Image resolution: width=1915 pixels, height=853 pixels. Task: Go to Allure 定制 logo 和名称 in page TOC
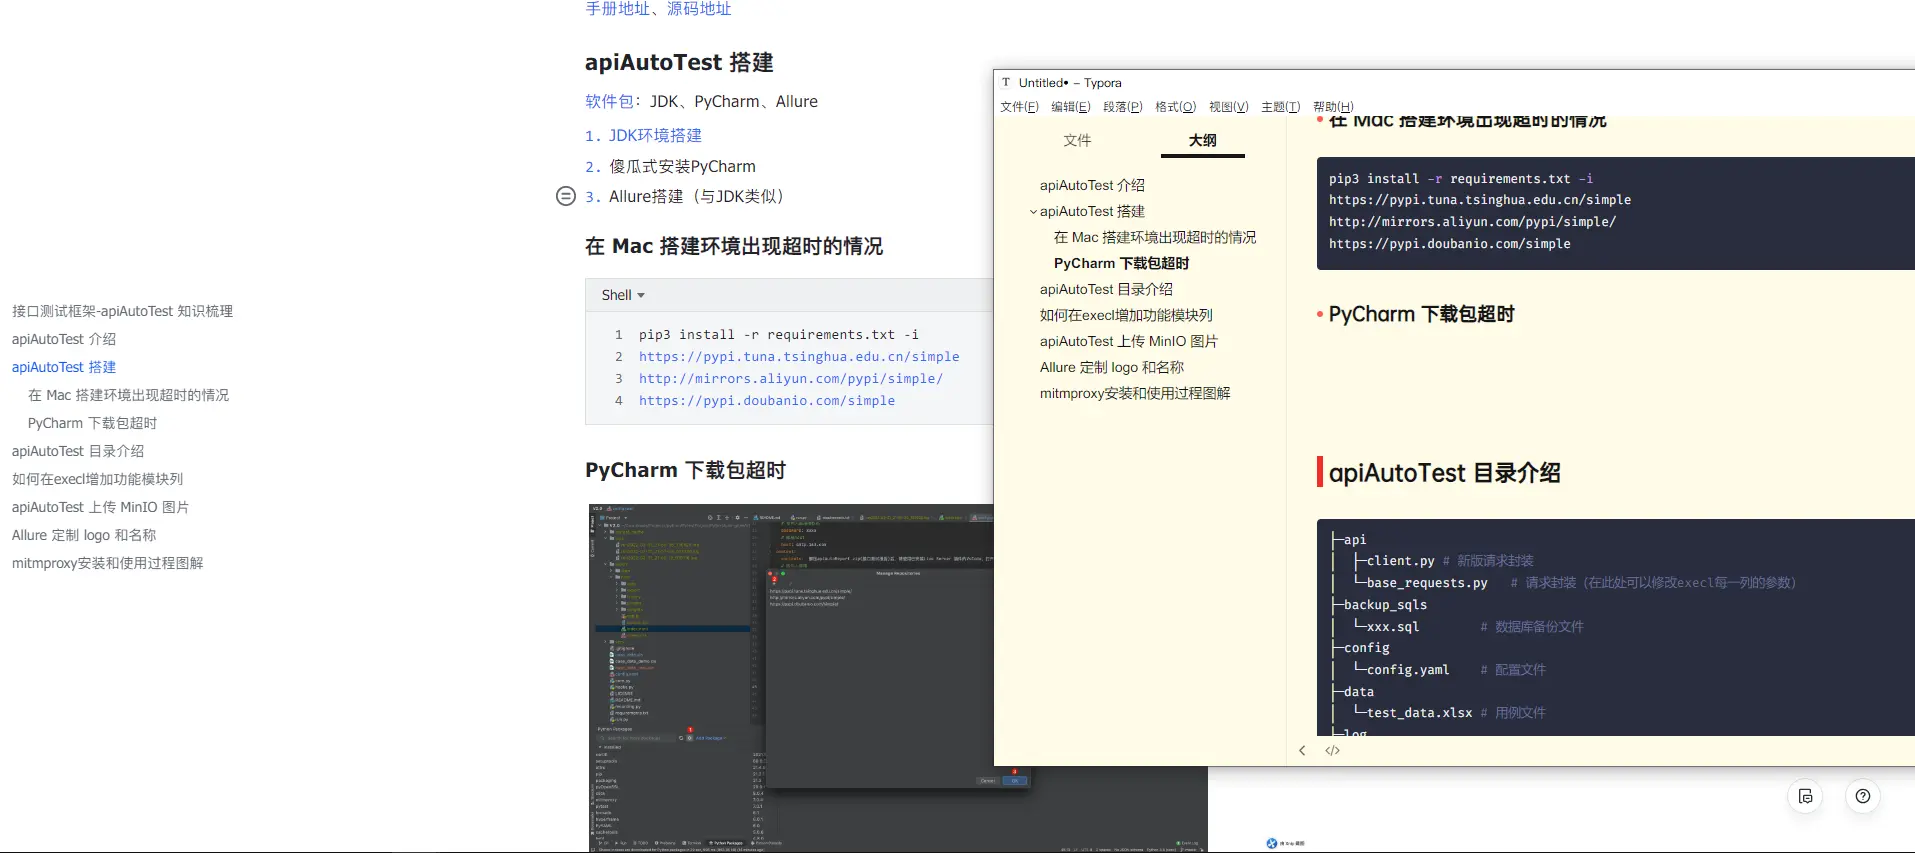point(84,535)
